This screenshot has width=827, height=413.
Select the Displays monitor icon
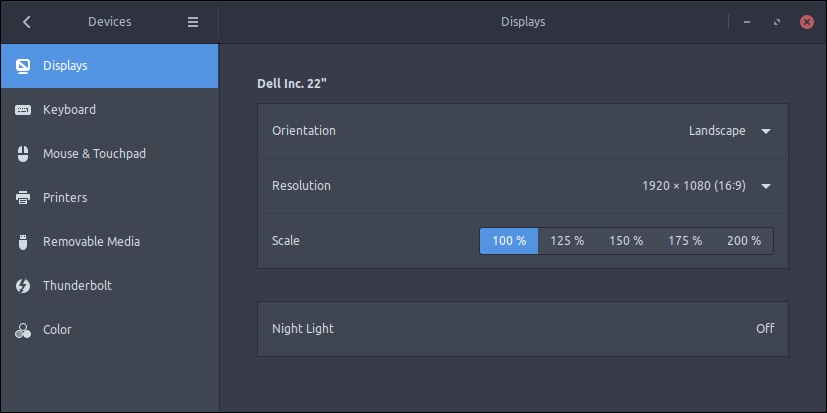click(x=23, y=66)
